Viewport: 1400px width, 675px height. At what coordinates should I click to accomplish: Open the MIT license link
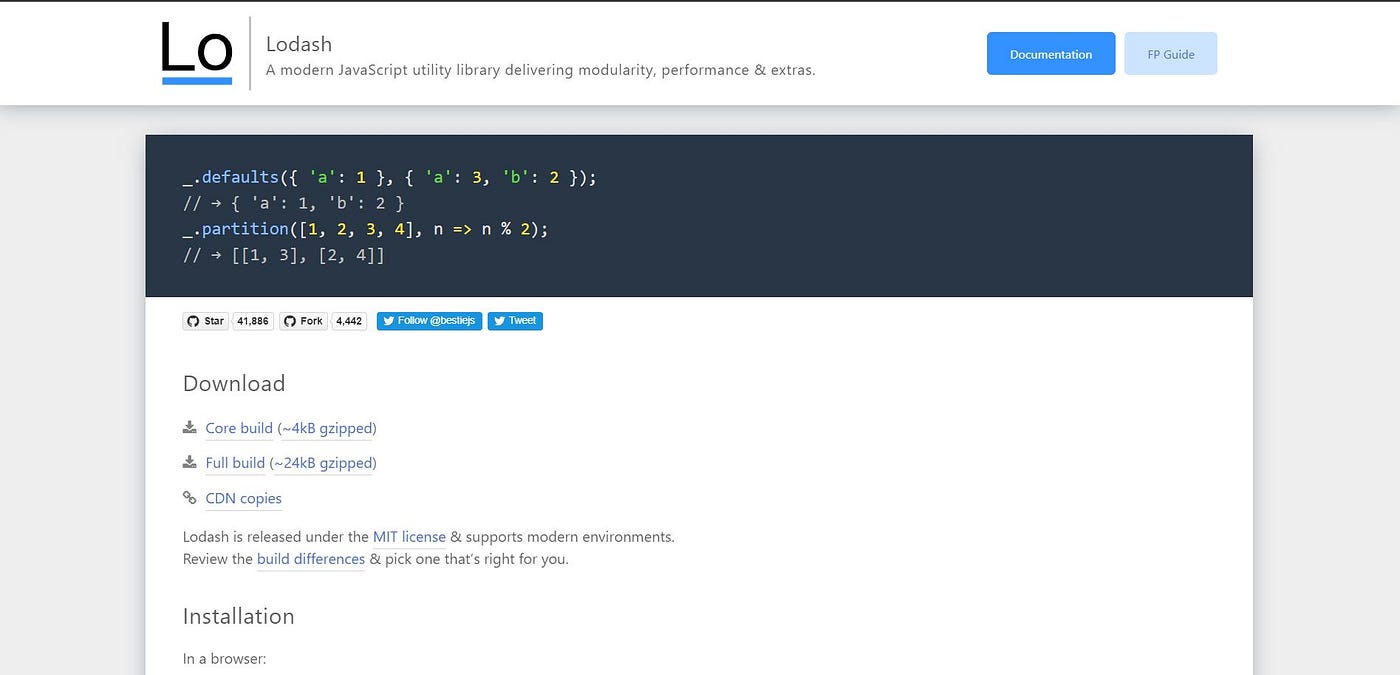point(409,537)
